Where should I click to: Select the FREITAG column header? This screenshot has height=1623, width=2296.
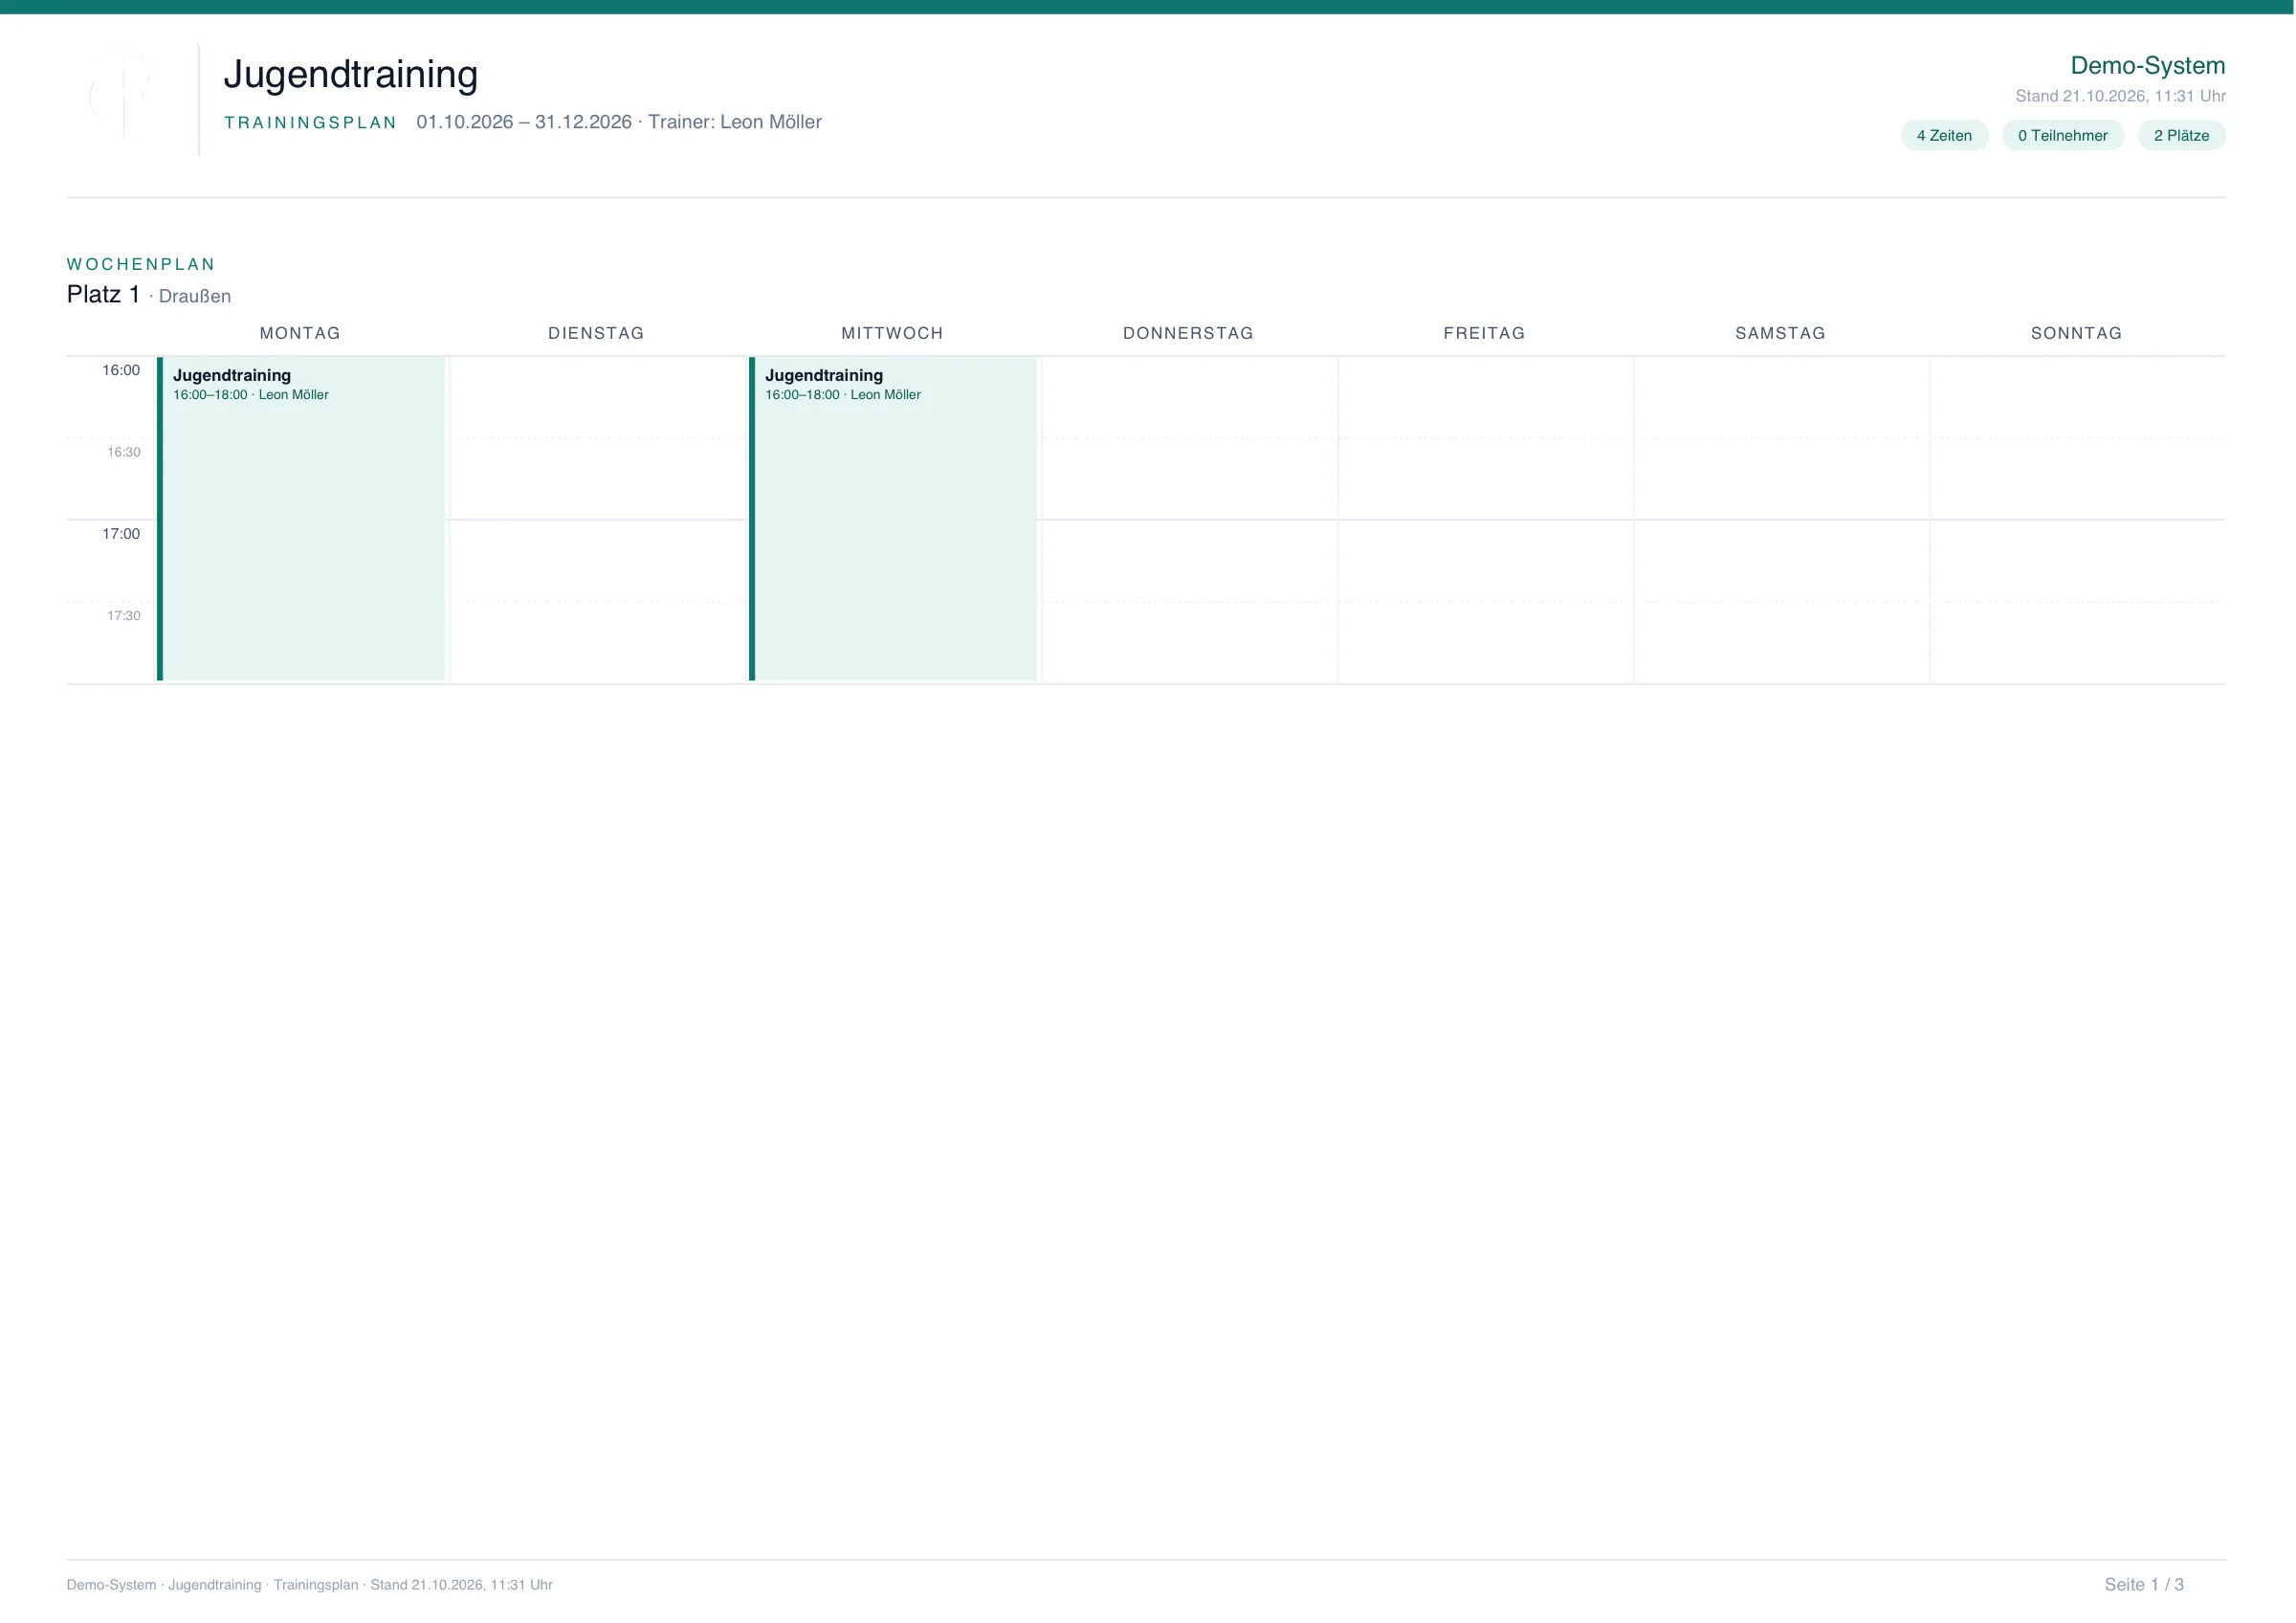(1484, 333)
